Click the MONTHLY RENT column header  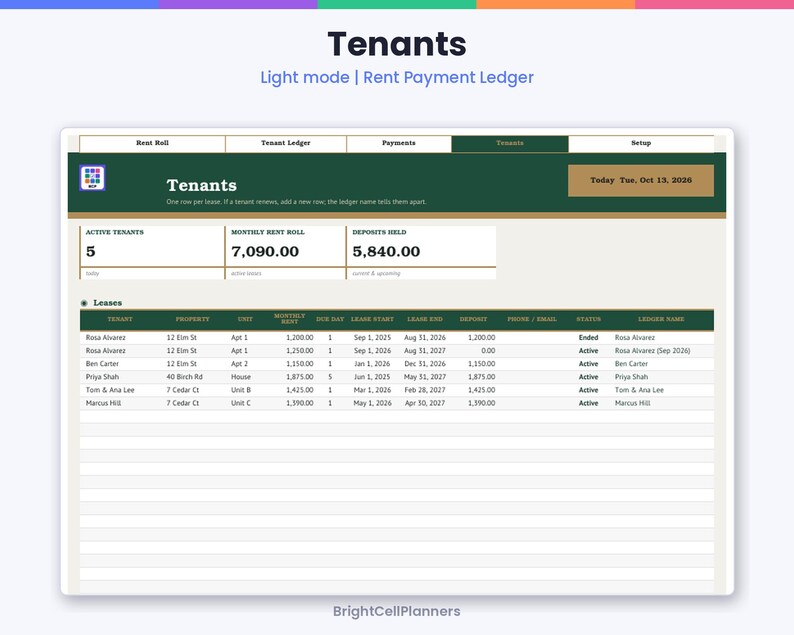[x=290, y=319]
